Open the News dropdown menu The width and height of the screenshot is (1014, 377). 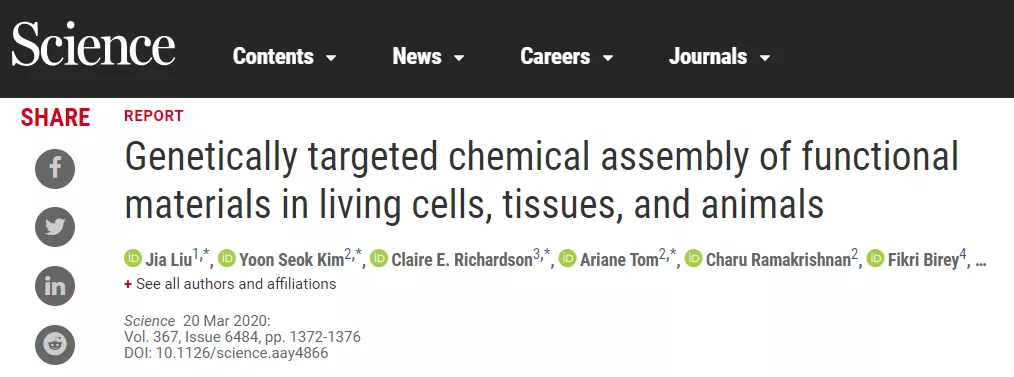[428, 57]
